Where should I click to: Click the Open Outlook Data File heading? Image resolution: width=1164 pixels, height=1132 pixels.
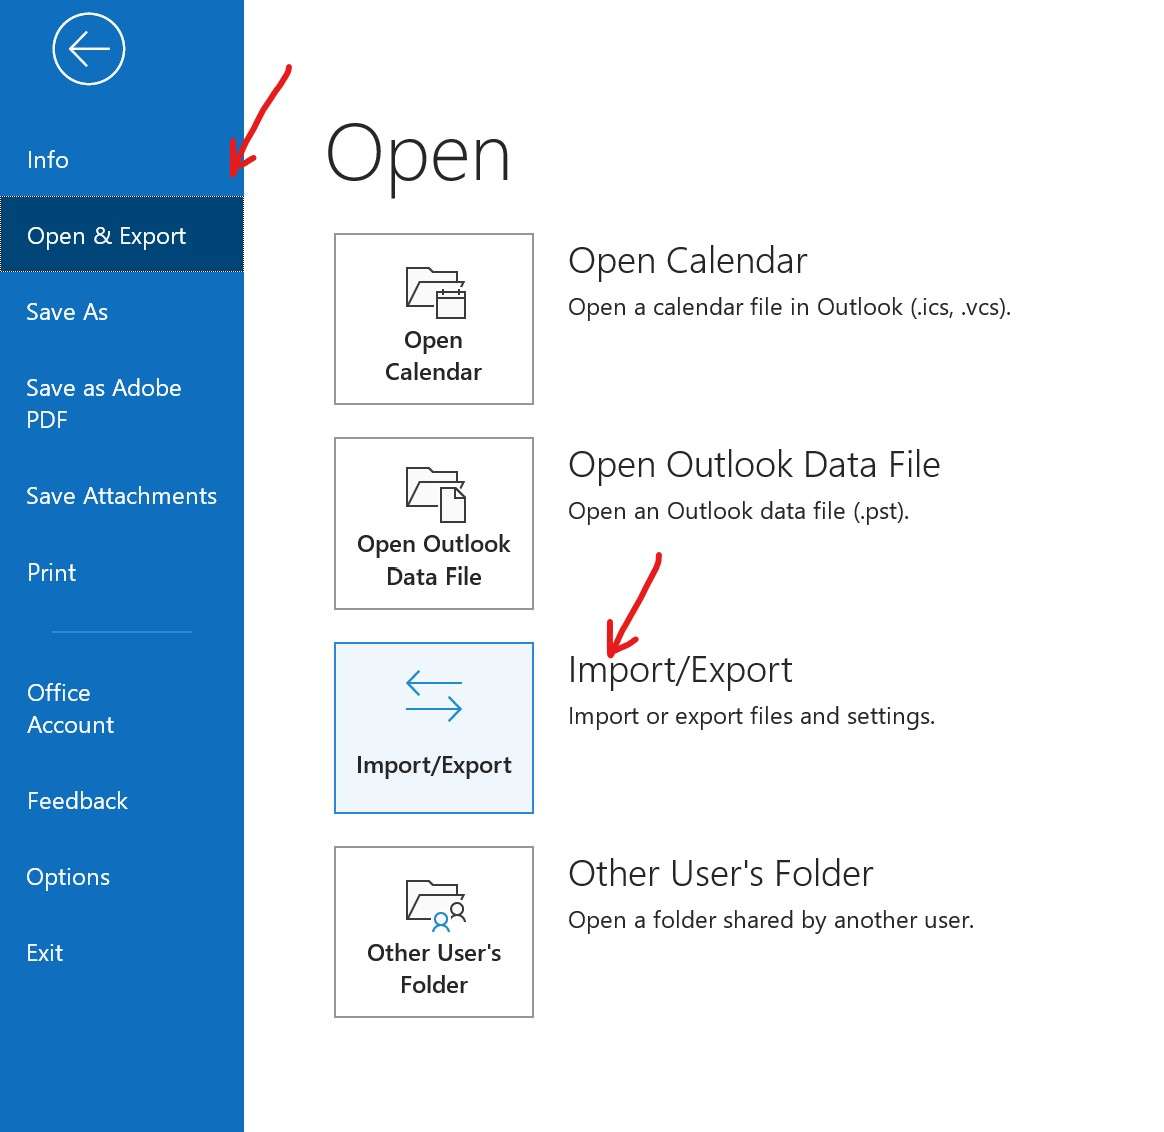click(x=754, y=465)
